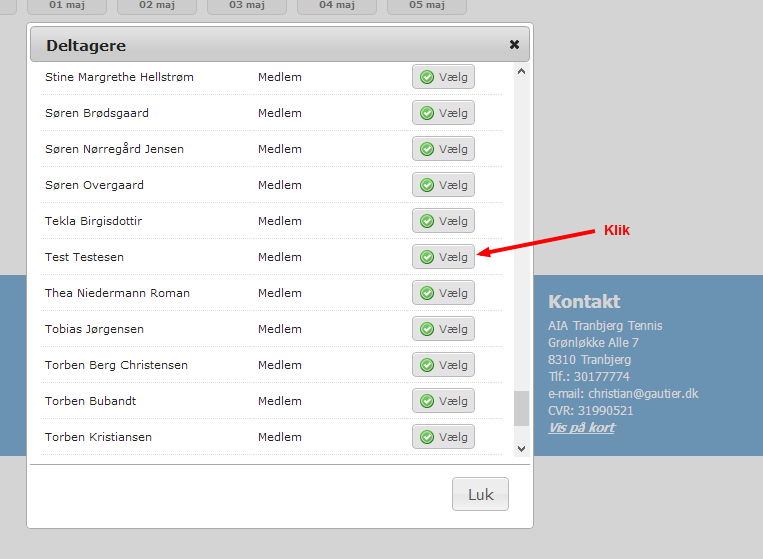Image resolution: width=763 pixels, height=559 pixels.
Task: Click the Grønløkke Alle 7 address text
Action: point(593,343)
